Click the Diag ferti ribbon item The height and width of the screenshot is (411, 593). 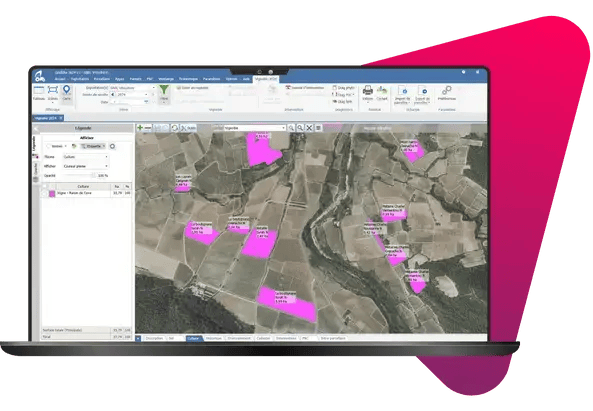point(343,101)
